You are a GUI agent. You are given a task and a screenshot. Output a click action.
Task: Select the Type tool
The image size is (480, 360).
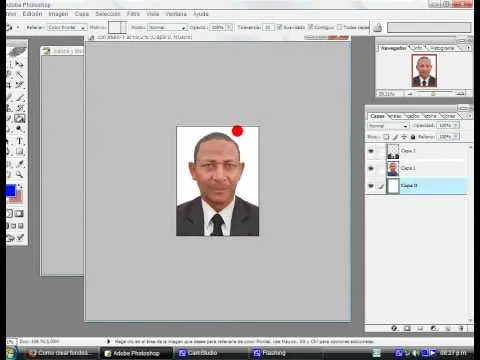point(20,141)
